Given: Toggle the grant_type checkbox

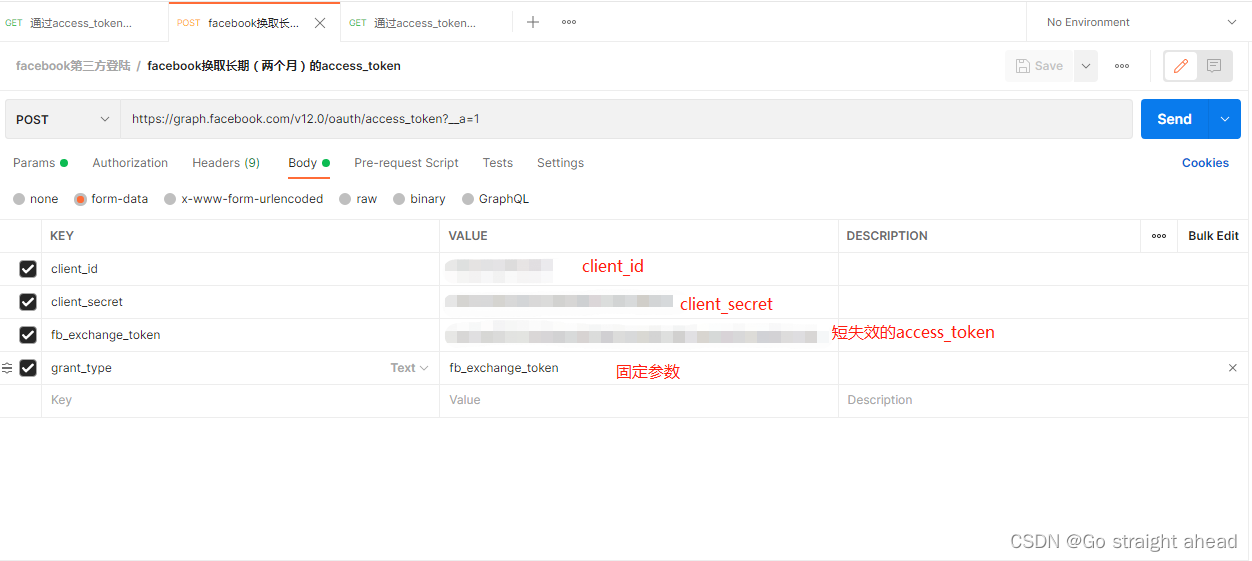Looking at the screenshot, I should (x=28, y=368).
